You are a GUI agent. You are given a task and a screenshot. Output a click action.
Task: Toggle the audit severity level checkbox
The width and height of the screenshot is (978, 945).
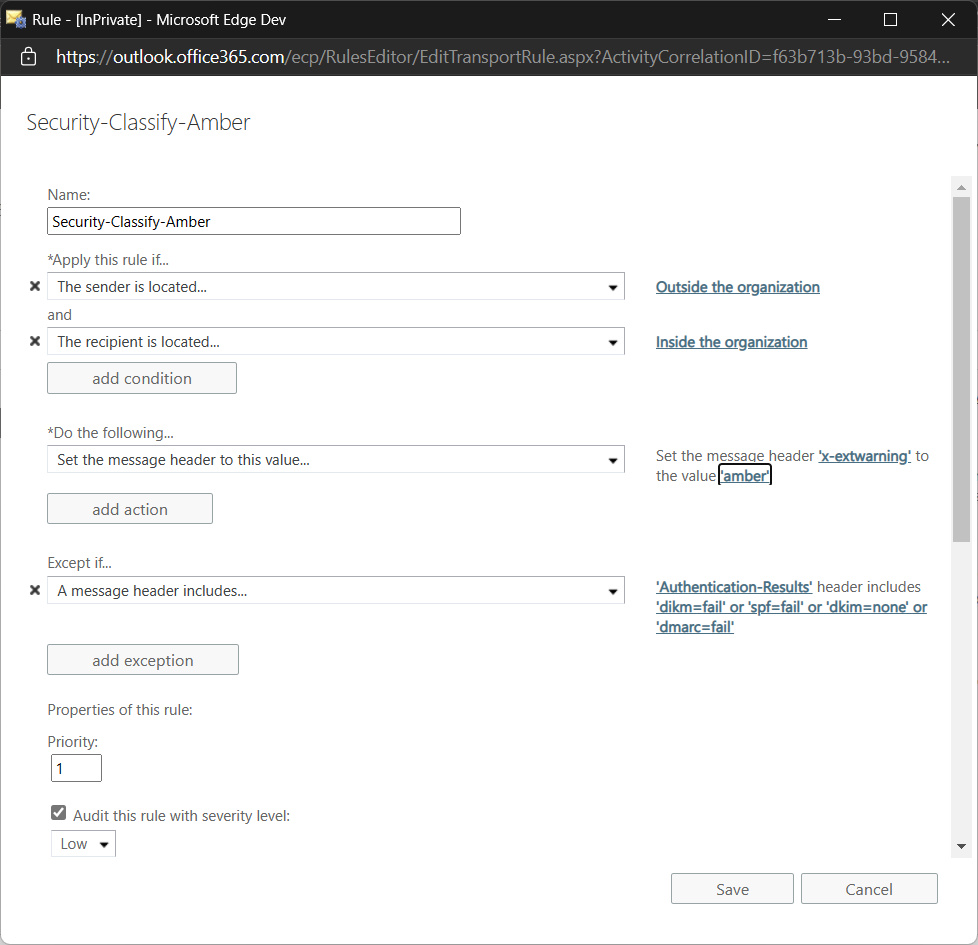[58, 812]
